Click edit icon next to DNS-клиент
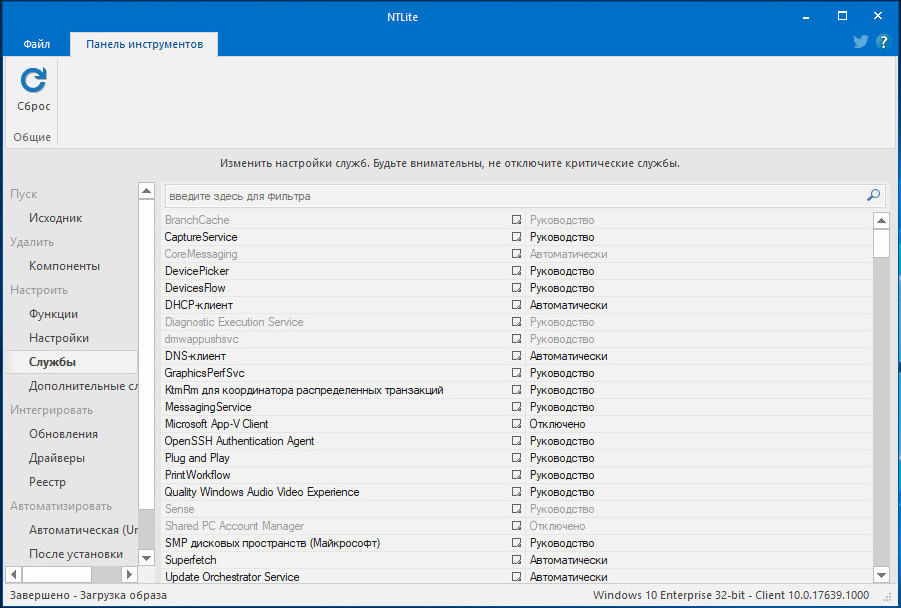901x608 pixels. (516, 356)
